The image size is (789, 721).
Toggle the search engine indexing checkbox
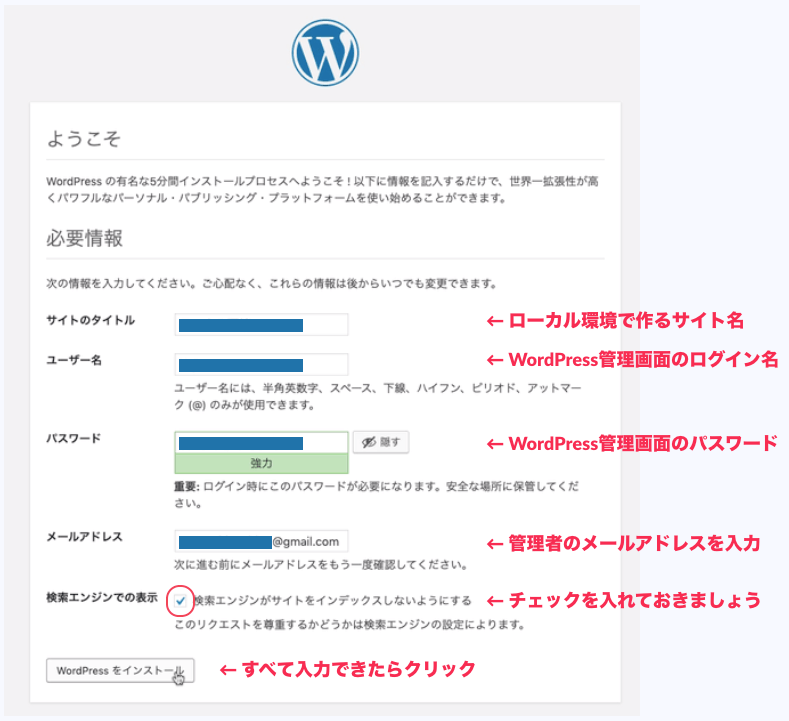pyautogui.click(x=180, y=600)
